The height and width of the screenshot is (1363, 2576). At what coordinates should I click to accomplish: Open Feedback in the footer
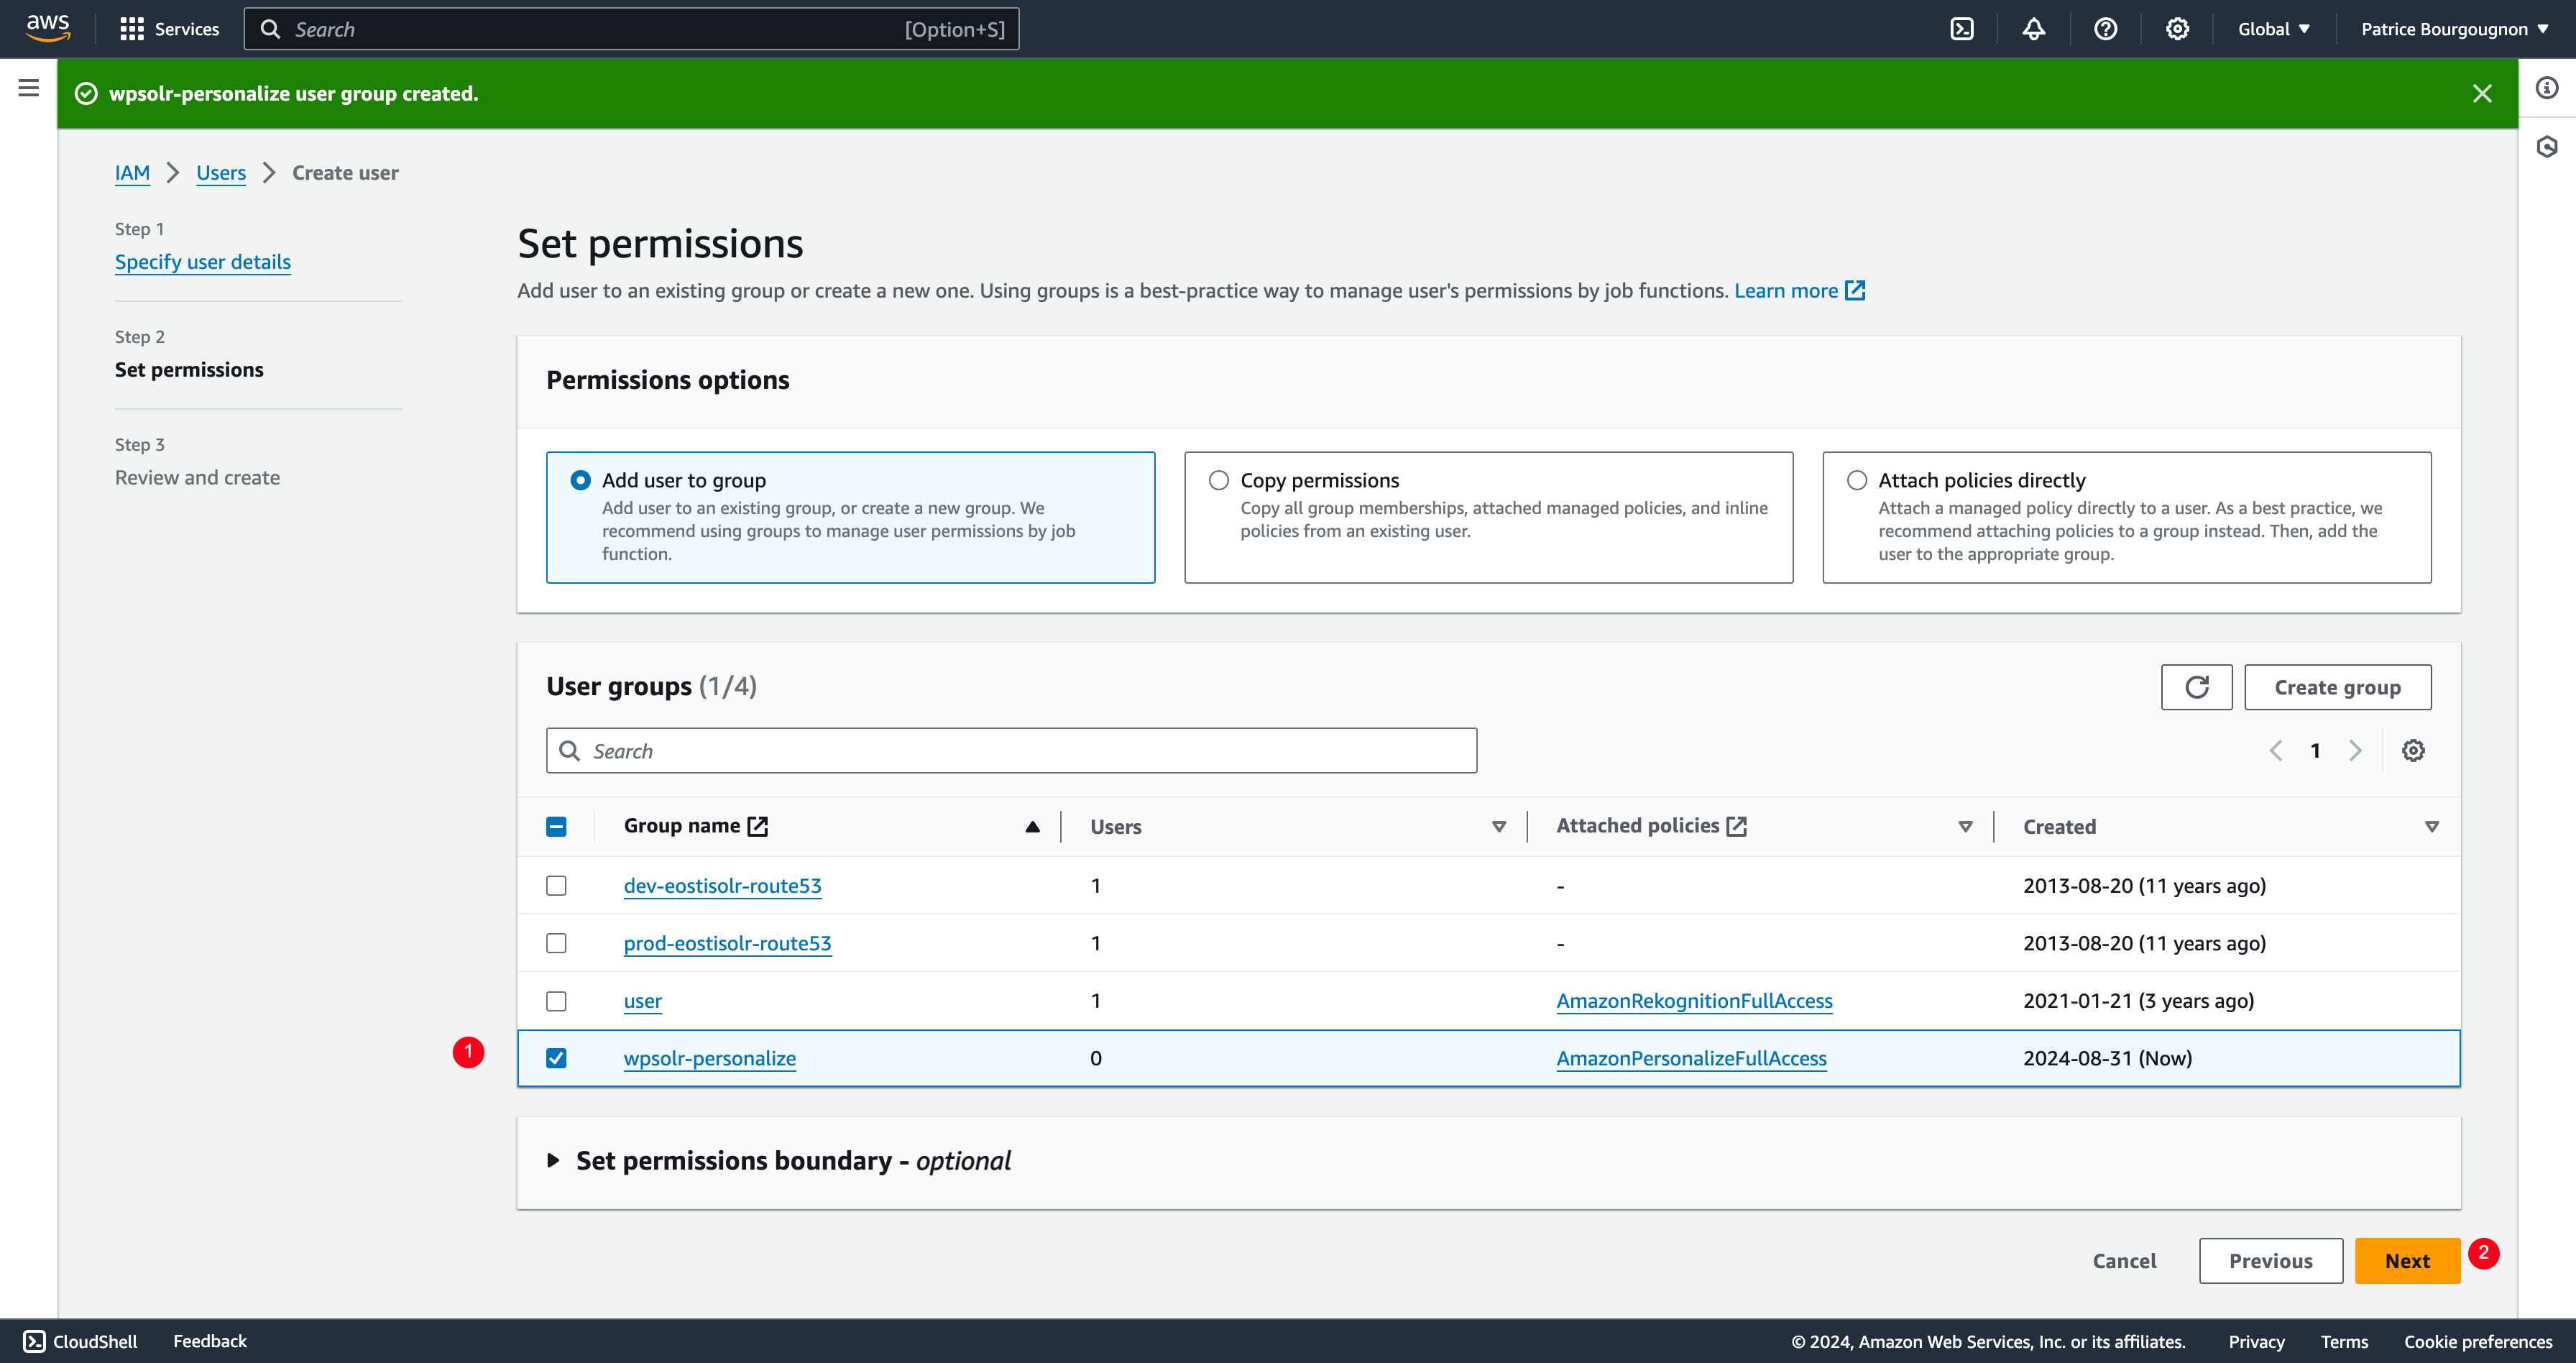coord(209,1341)
